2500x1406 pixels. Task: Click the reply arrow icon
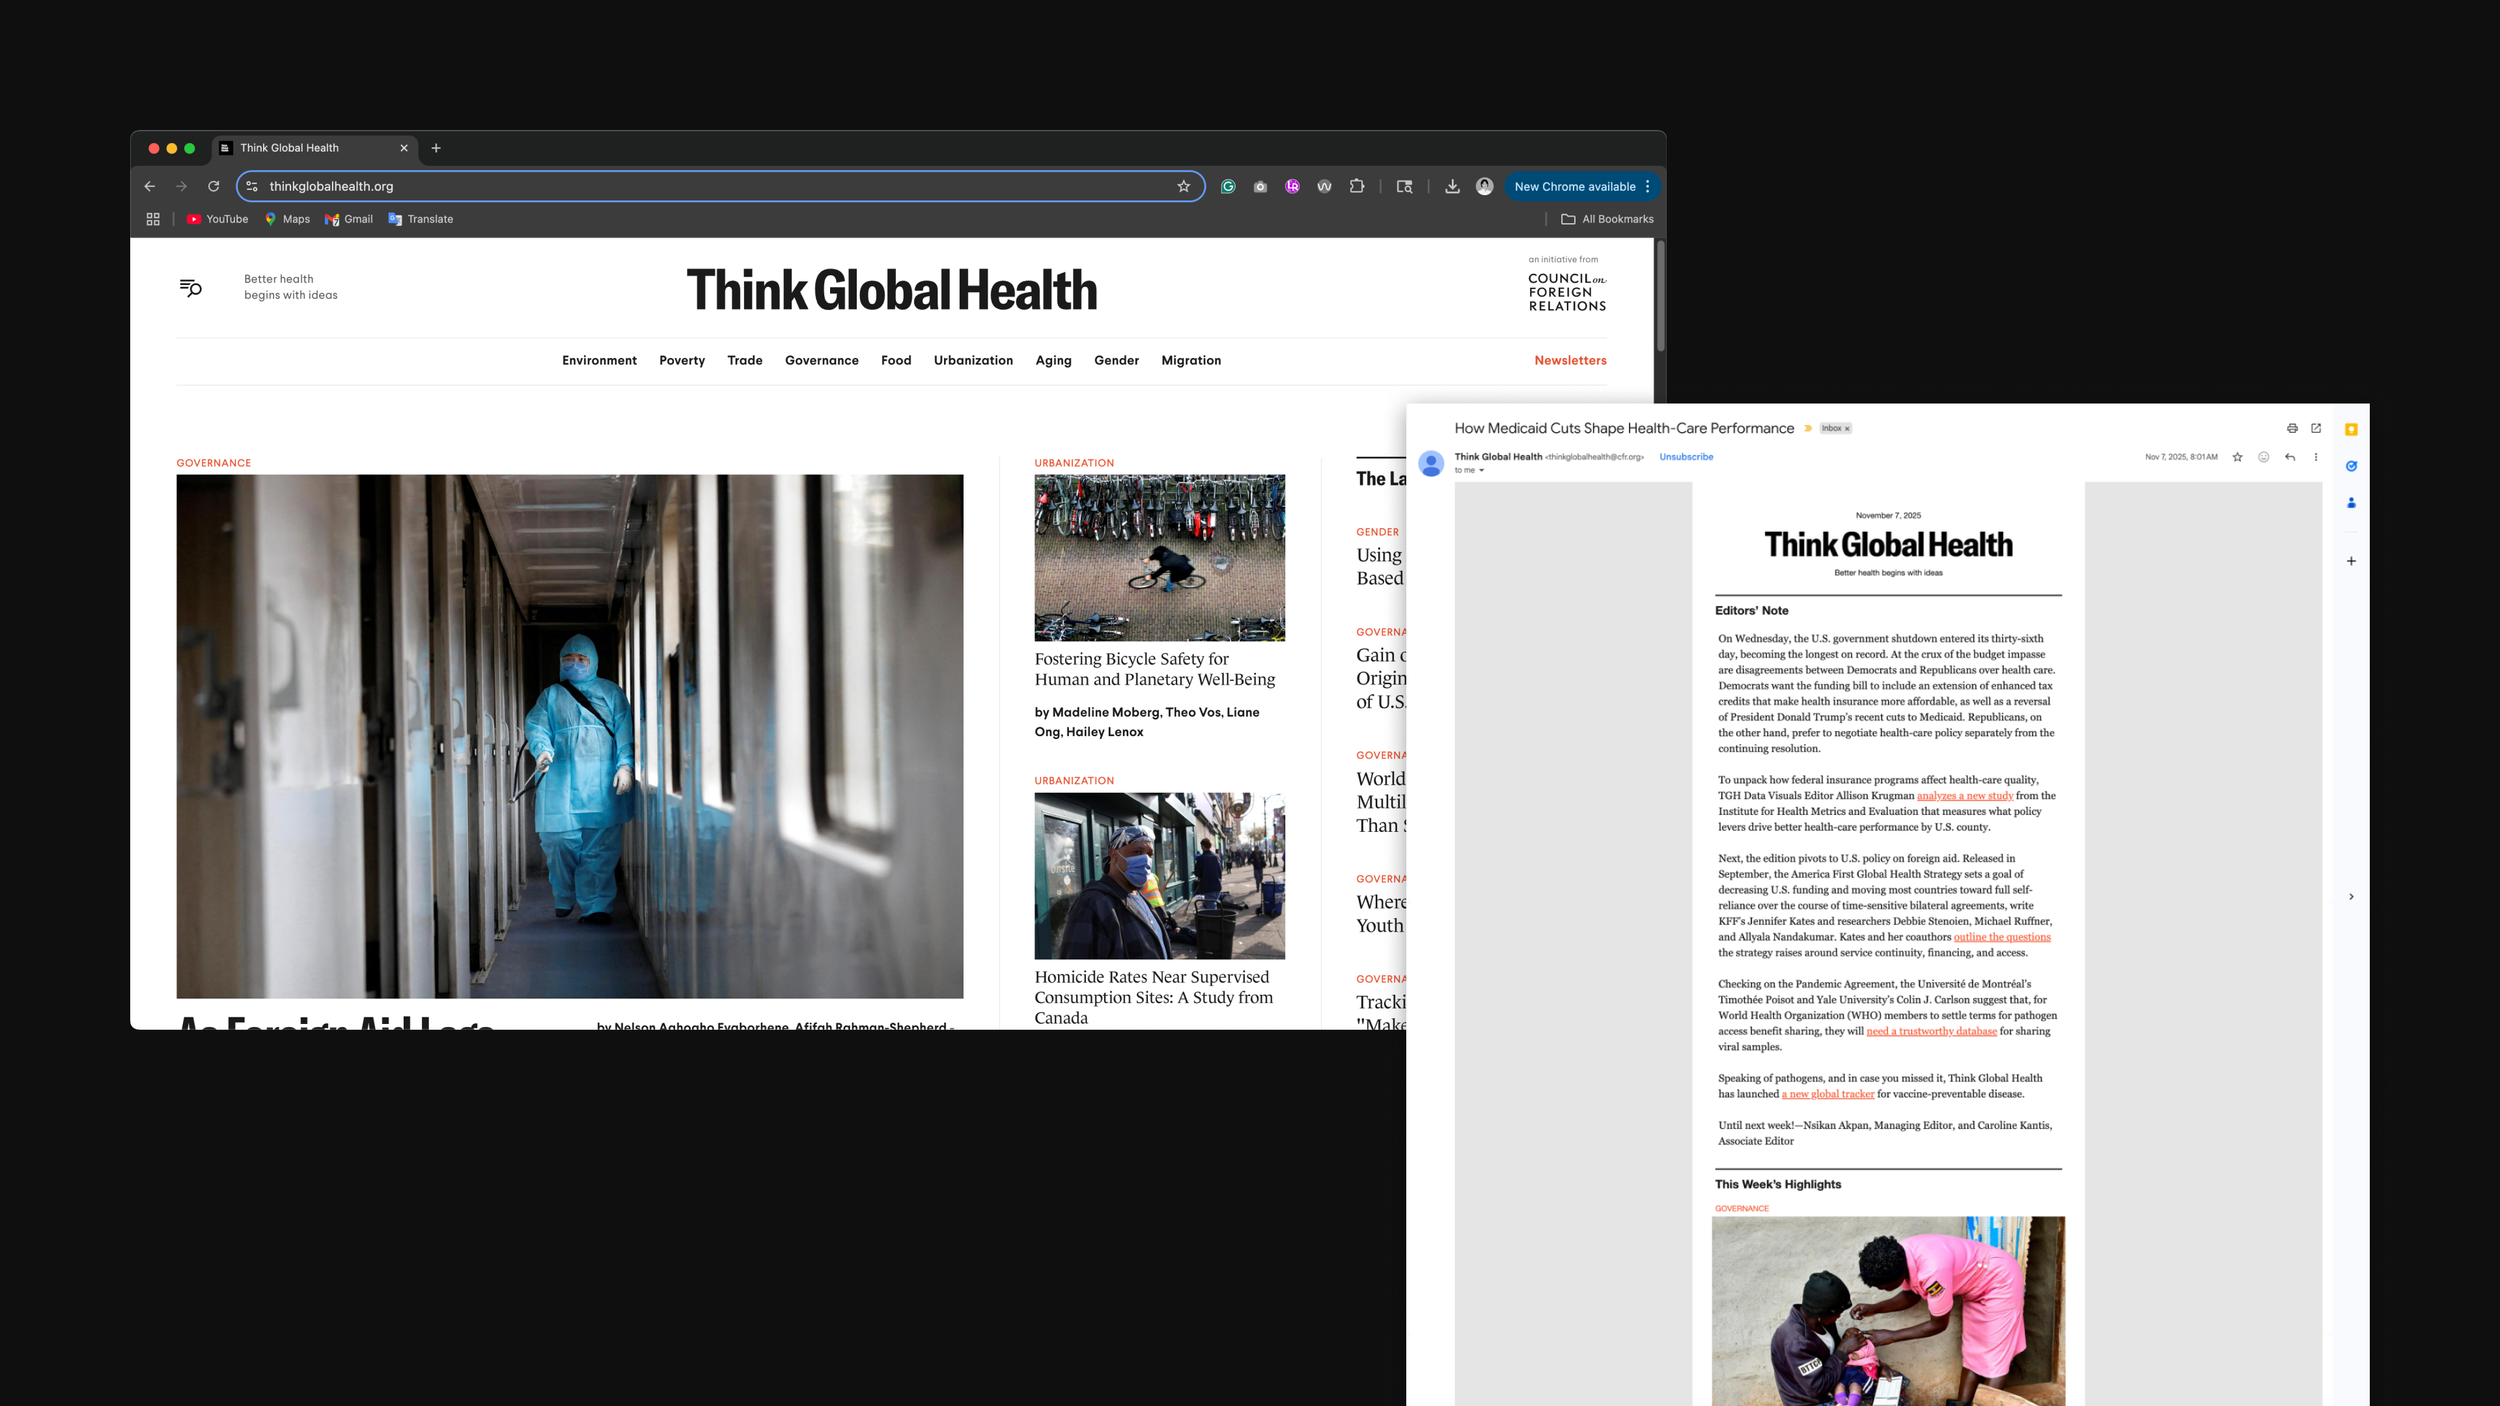2290,457
